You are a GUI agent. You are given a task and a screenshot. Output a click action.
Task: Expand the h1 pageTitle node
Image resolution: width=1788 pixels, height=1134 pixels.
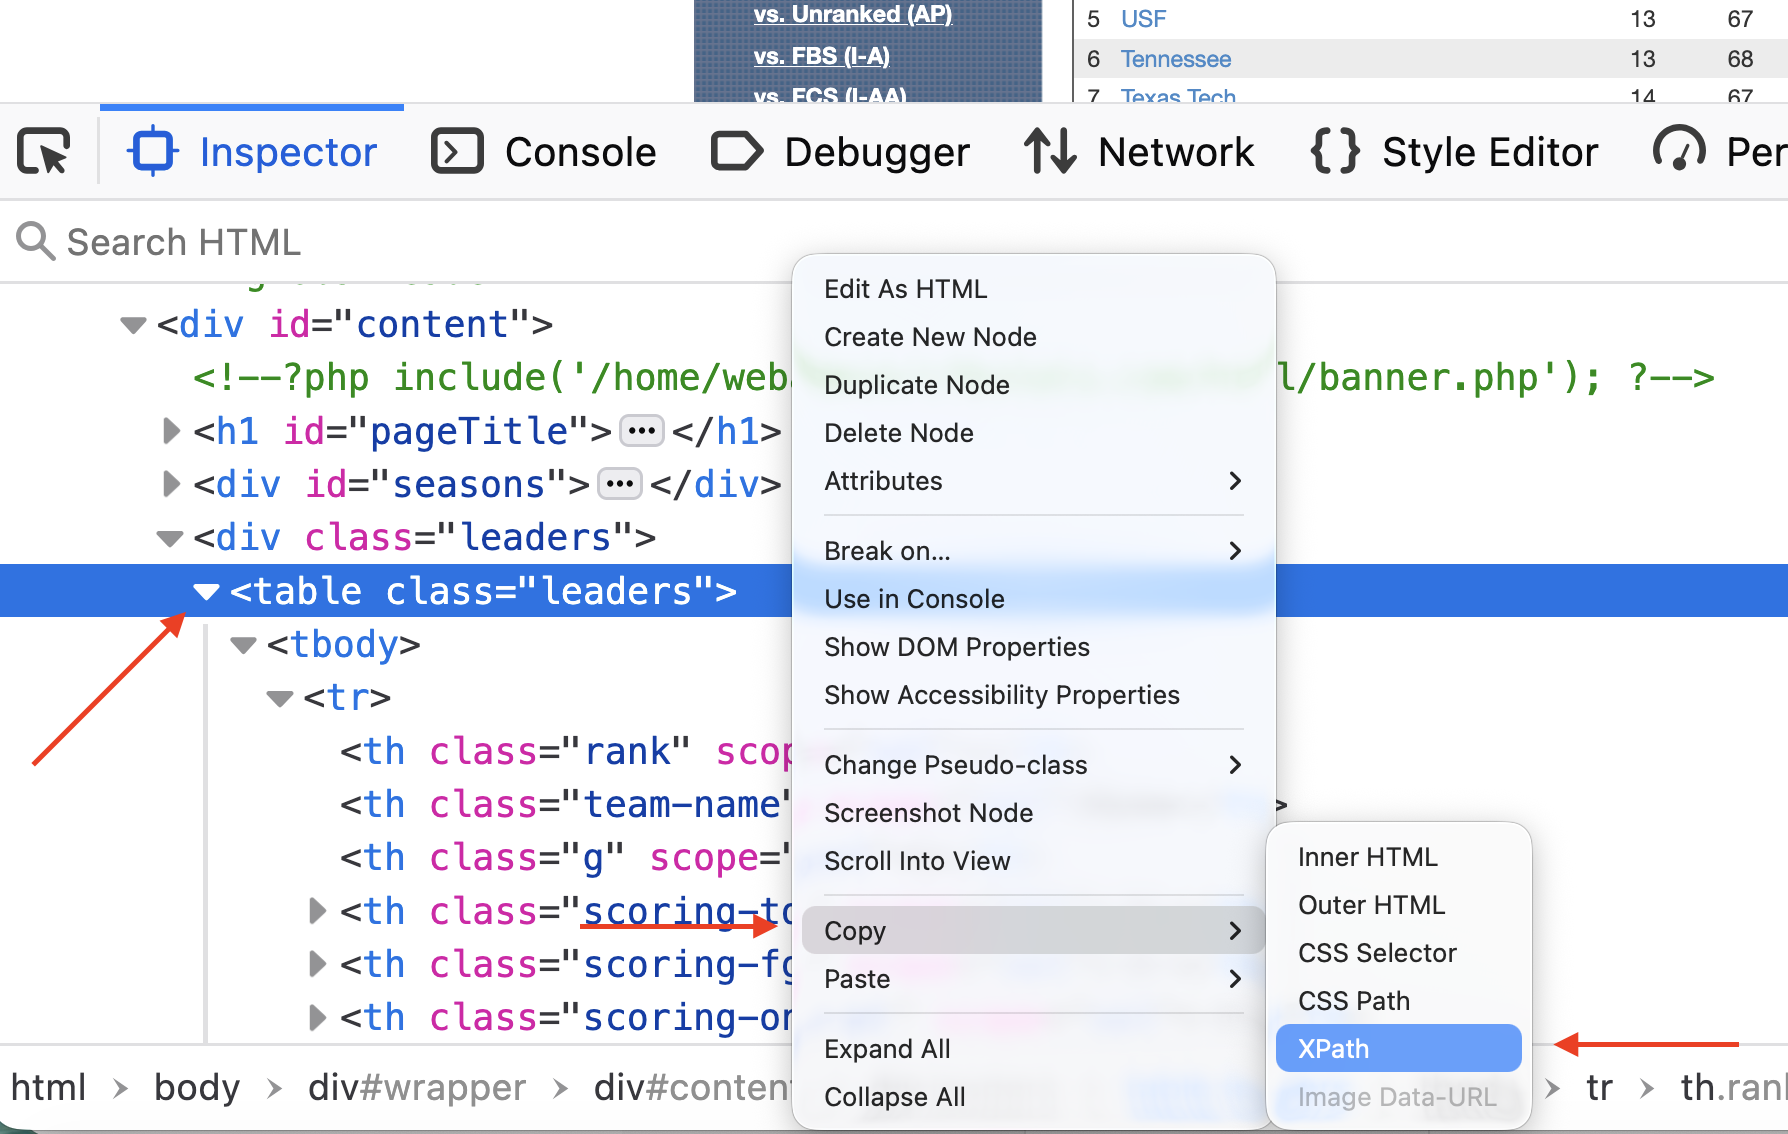tap(172, 431)
